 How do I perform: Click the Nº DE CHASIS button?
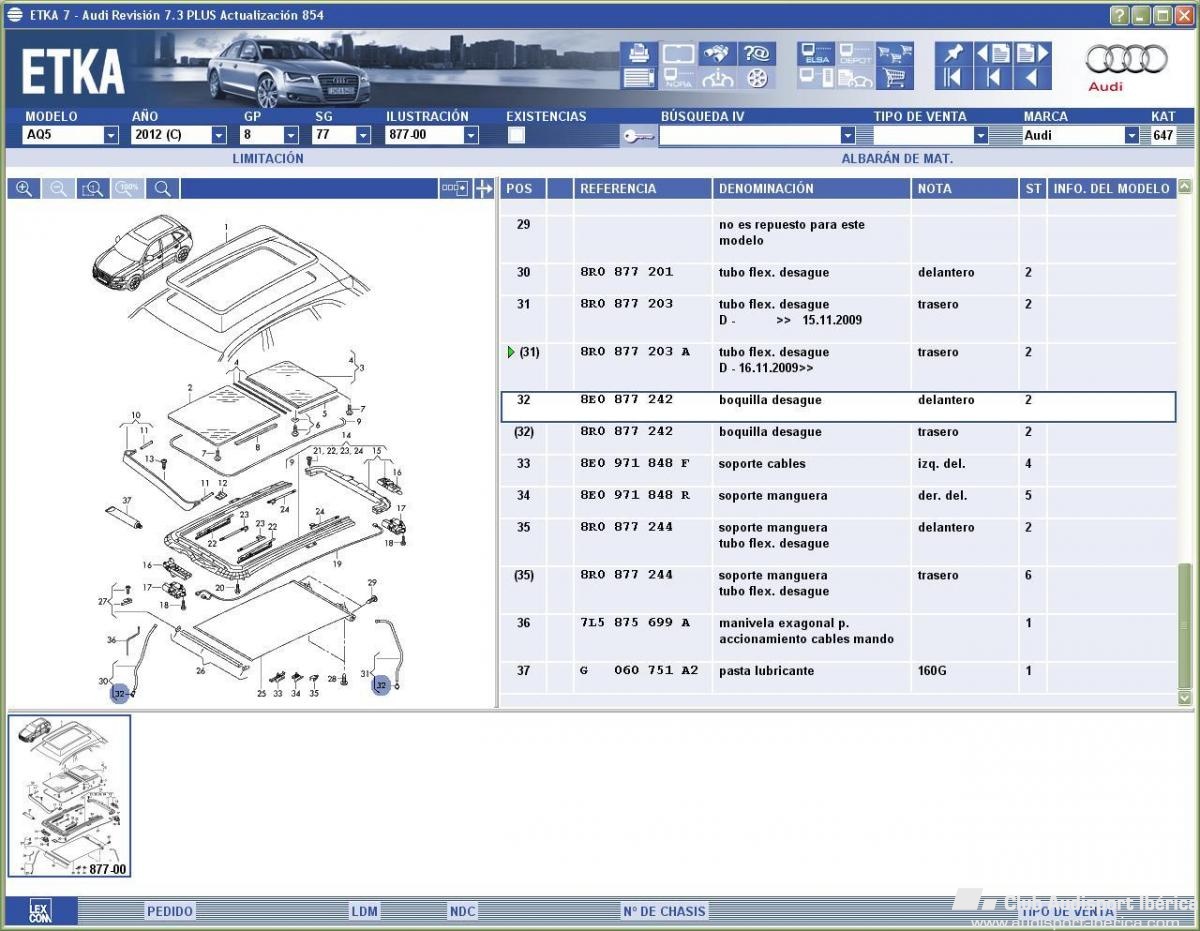click(x=664, y=911)
